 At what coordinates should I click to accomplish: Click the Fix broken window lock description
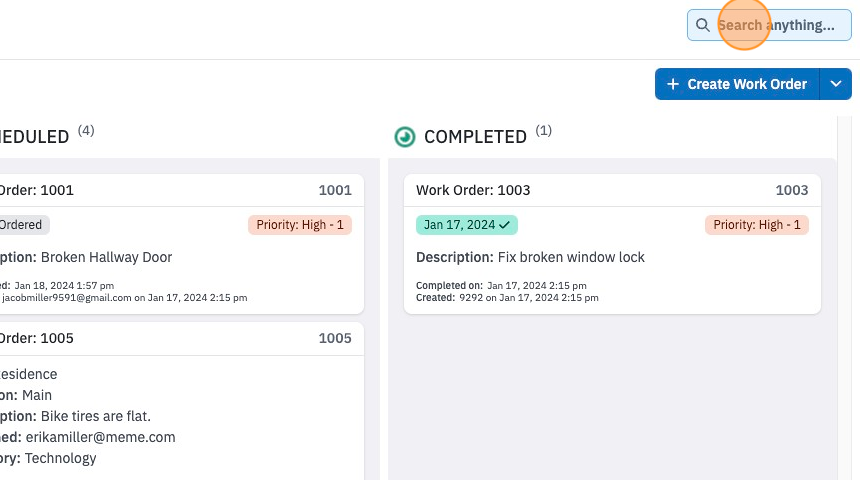click(571, 257)
